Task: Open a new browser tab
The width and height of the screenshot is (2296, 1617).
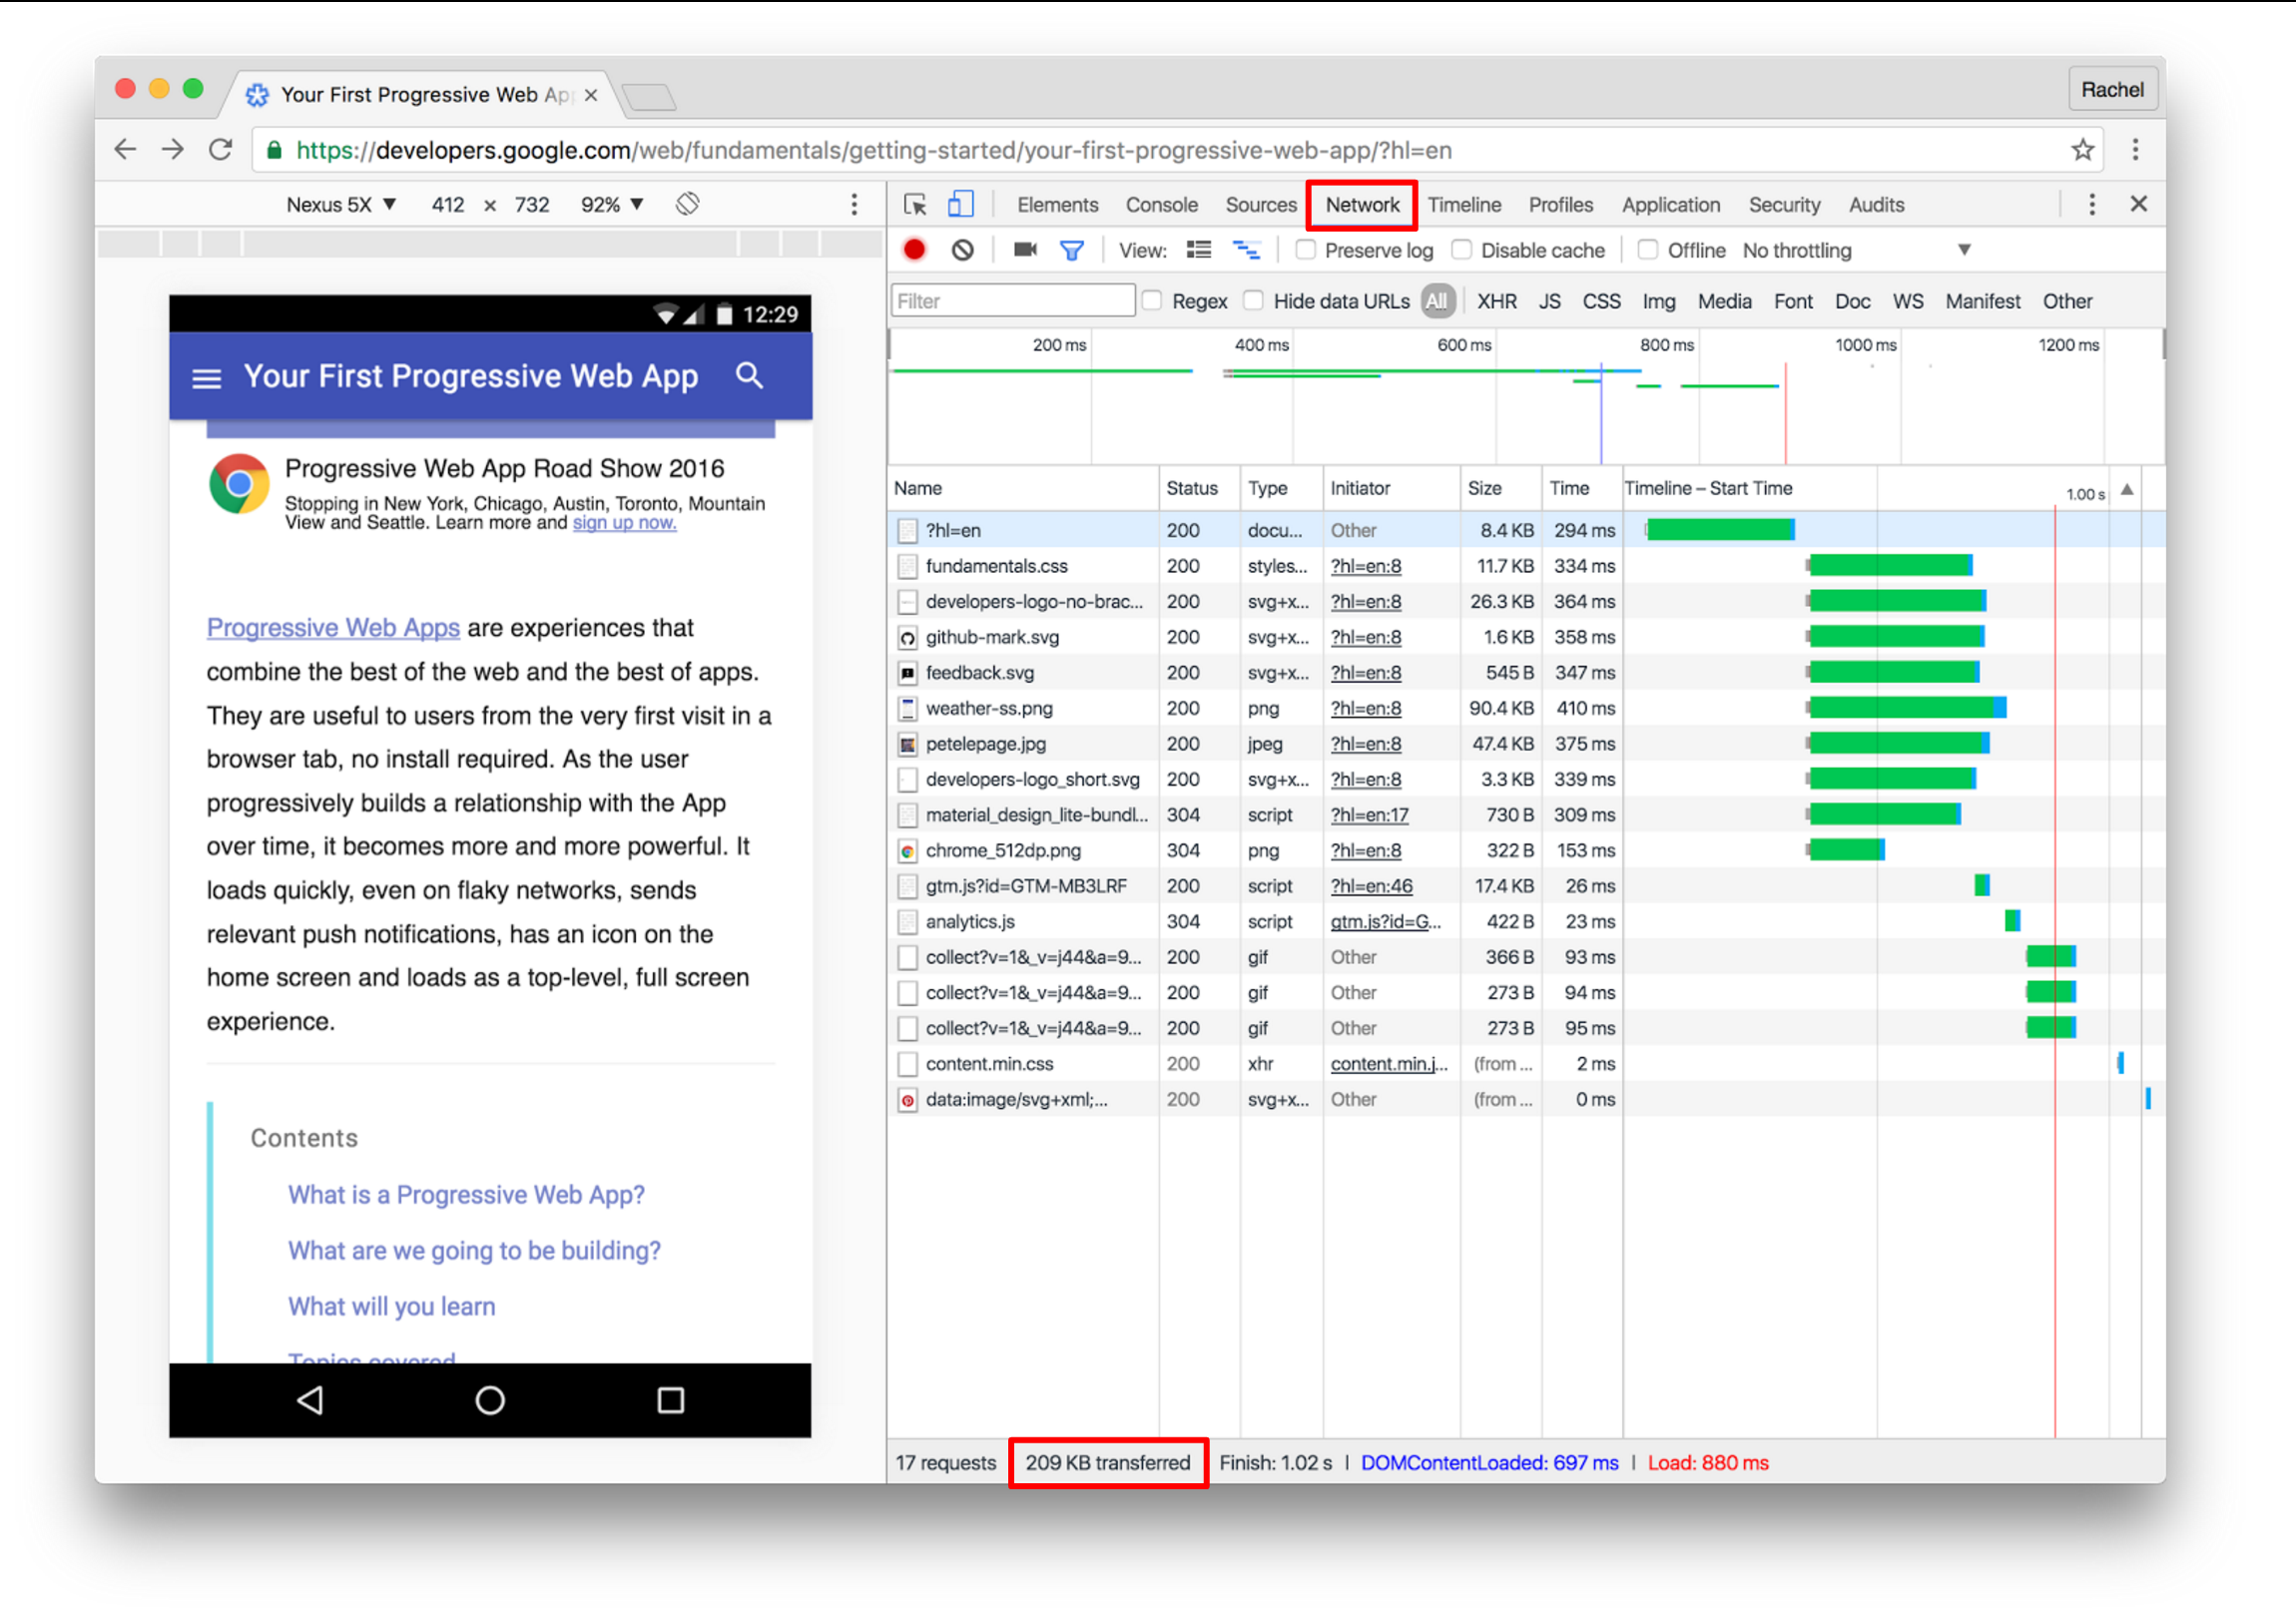Action: click(x=649, y=96)
